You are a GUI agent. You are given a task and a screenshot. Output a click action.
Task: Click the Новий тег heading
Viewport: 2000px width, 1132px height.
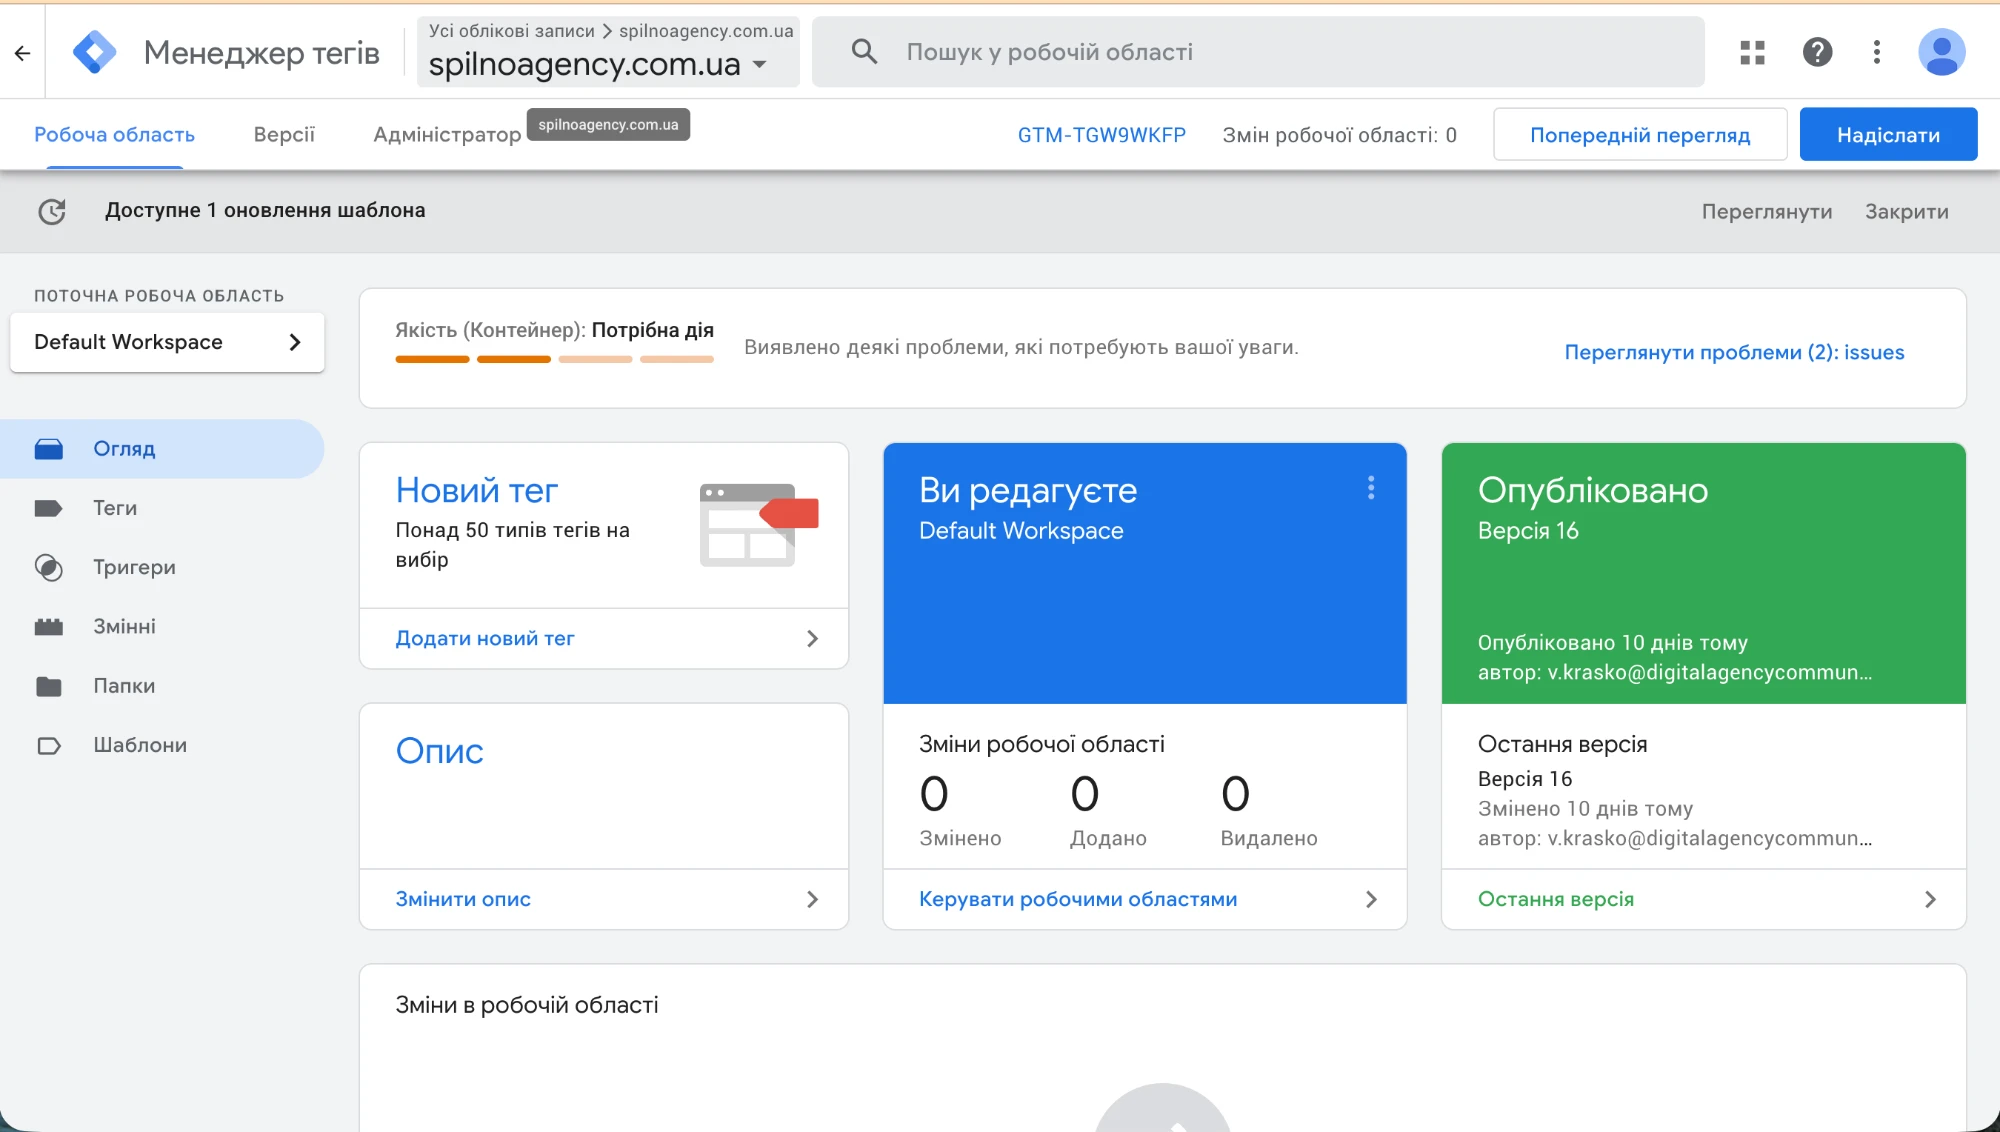point(476,490)
